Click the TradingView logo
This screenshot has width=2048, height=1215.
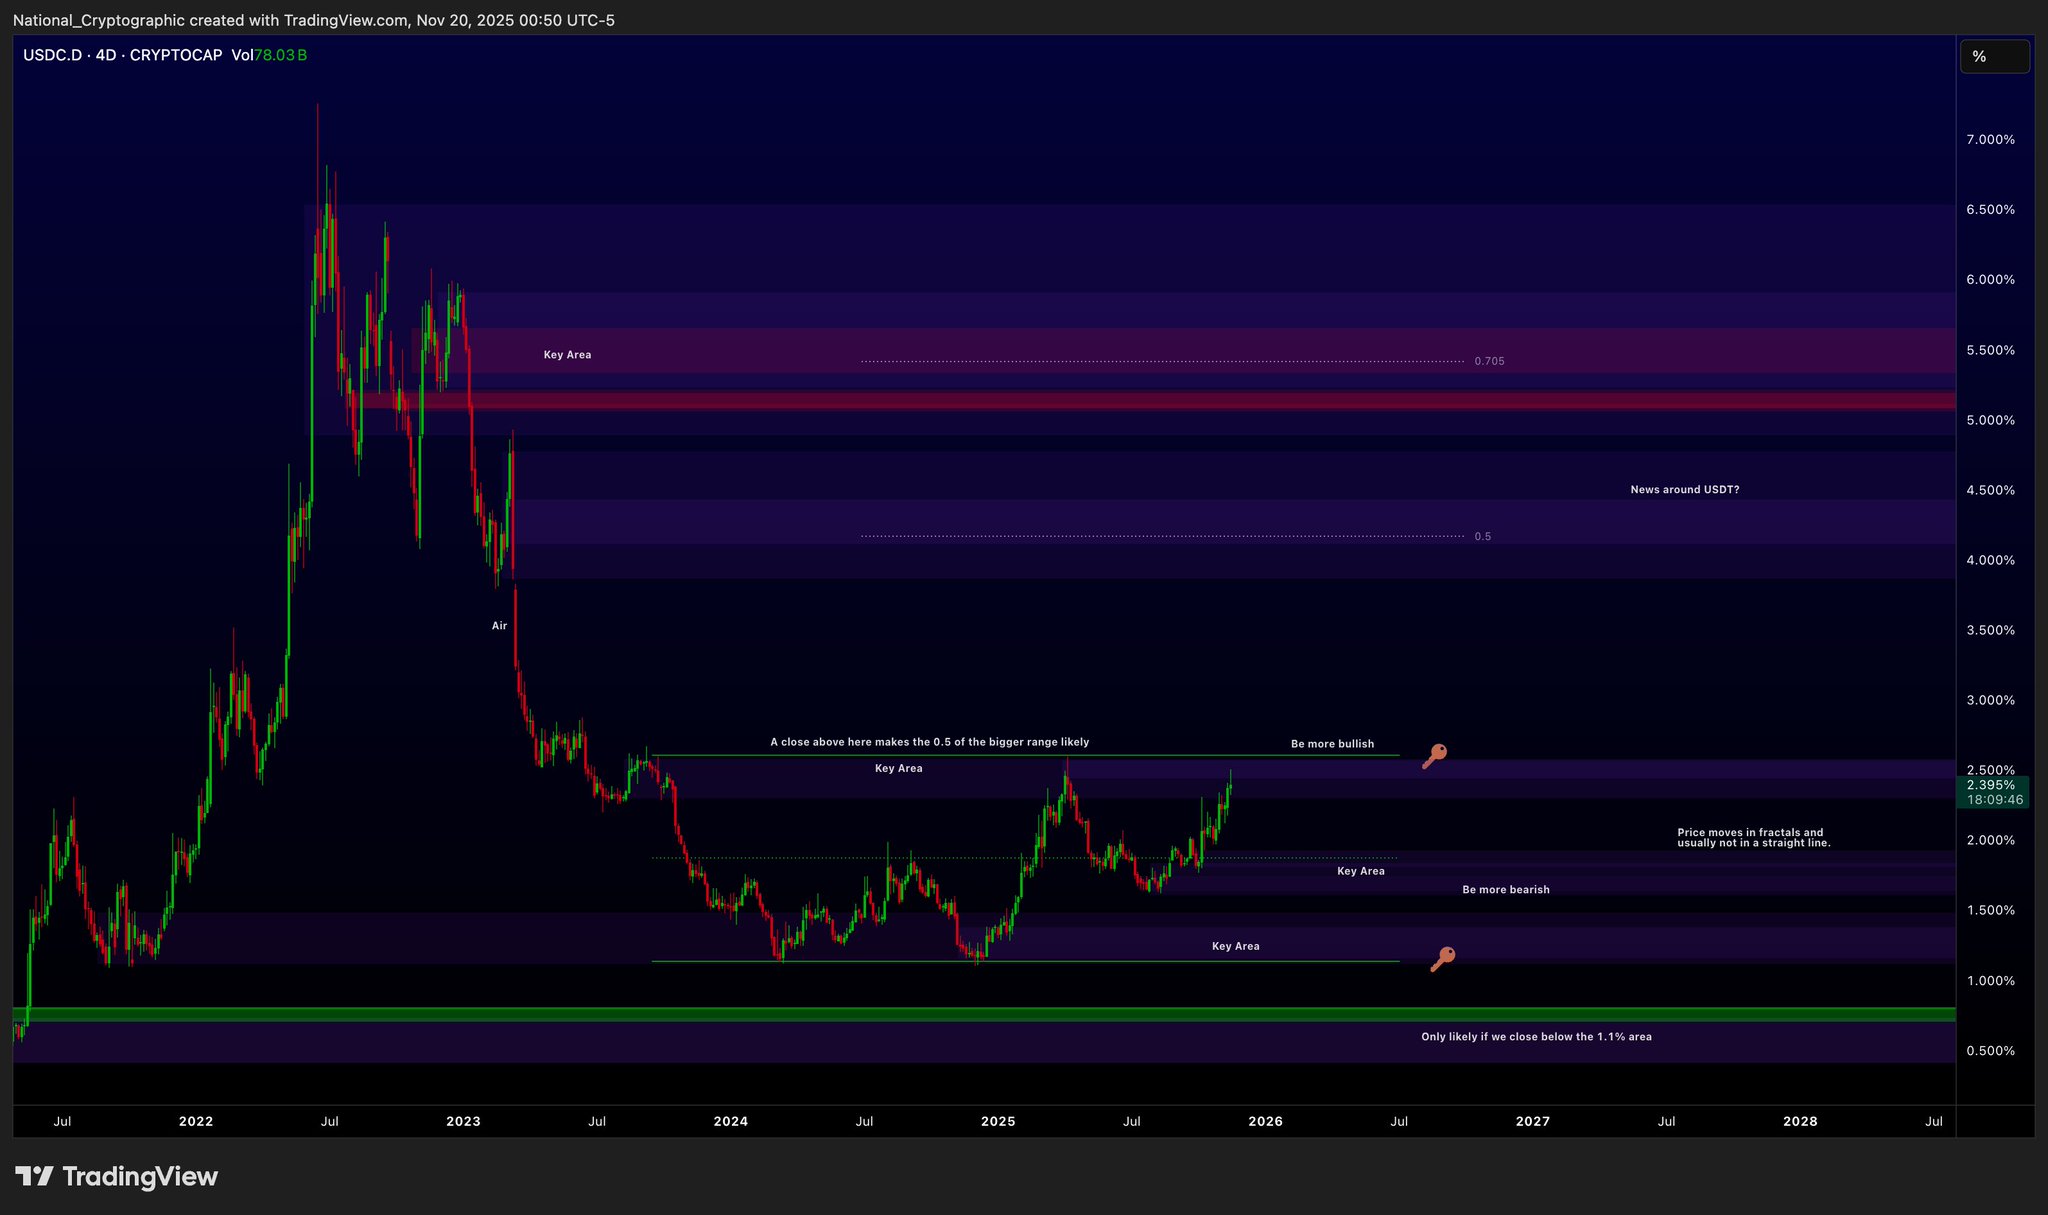116,1177
